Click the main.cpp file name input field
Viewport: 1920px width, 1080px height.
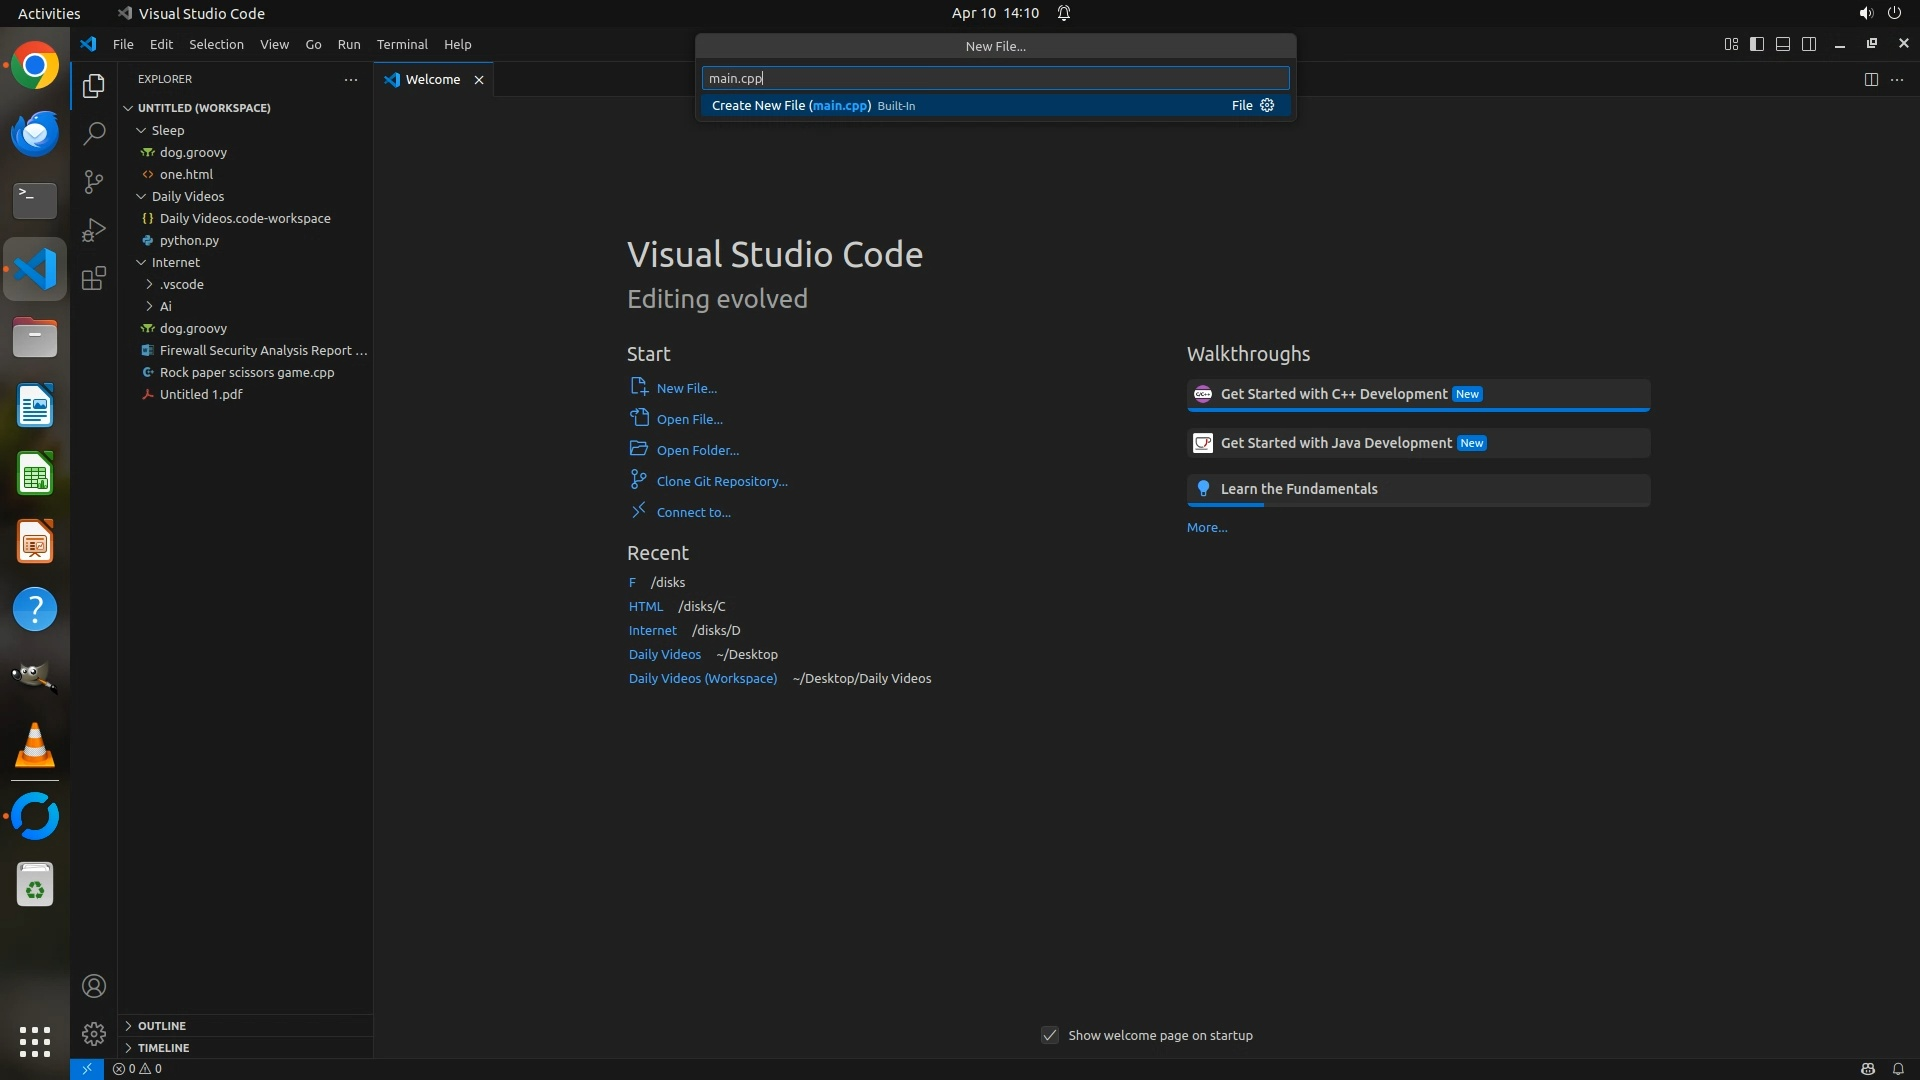coord(995,78)
